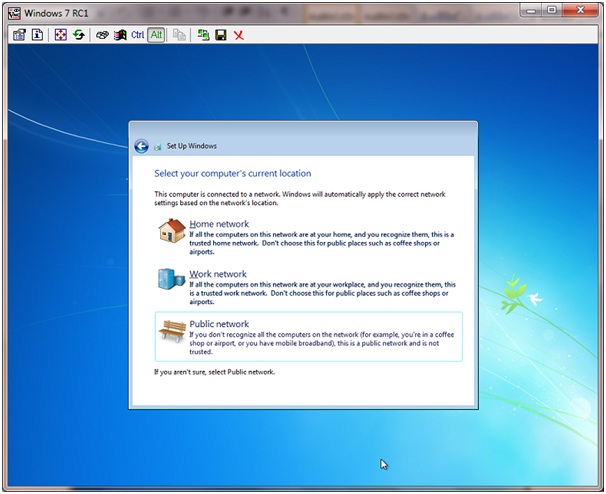
Task: Toggle the pressed Alt key button
Action: click(156, 35)
